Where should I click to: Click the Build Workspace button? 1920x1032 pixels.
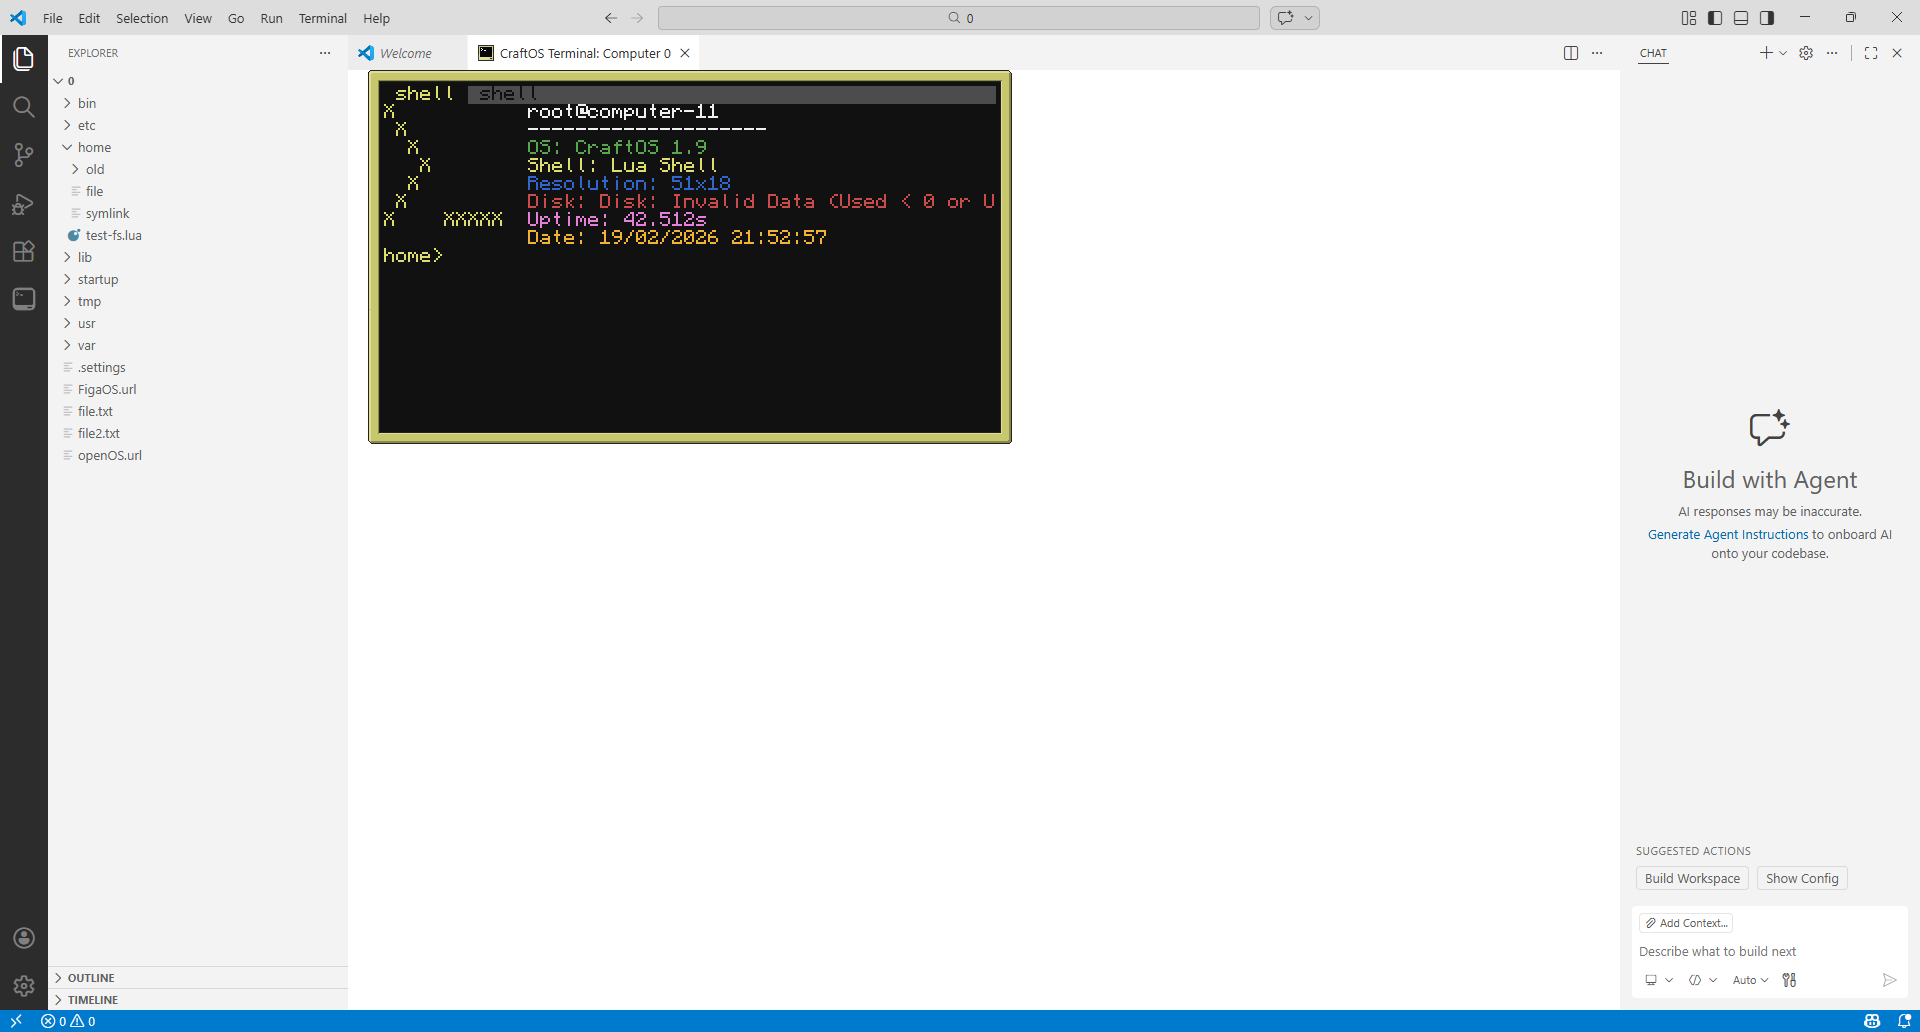click(x=1692, y=878)
